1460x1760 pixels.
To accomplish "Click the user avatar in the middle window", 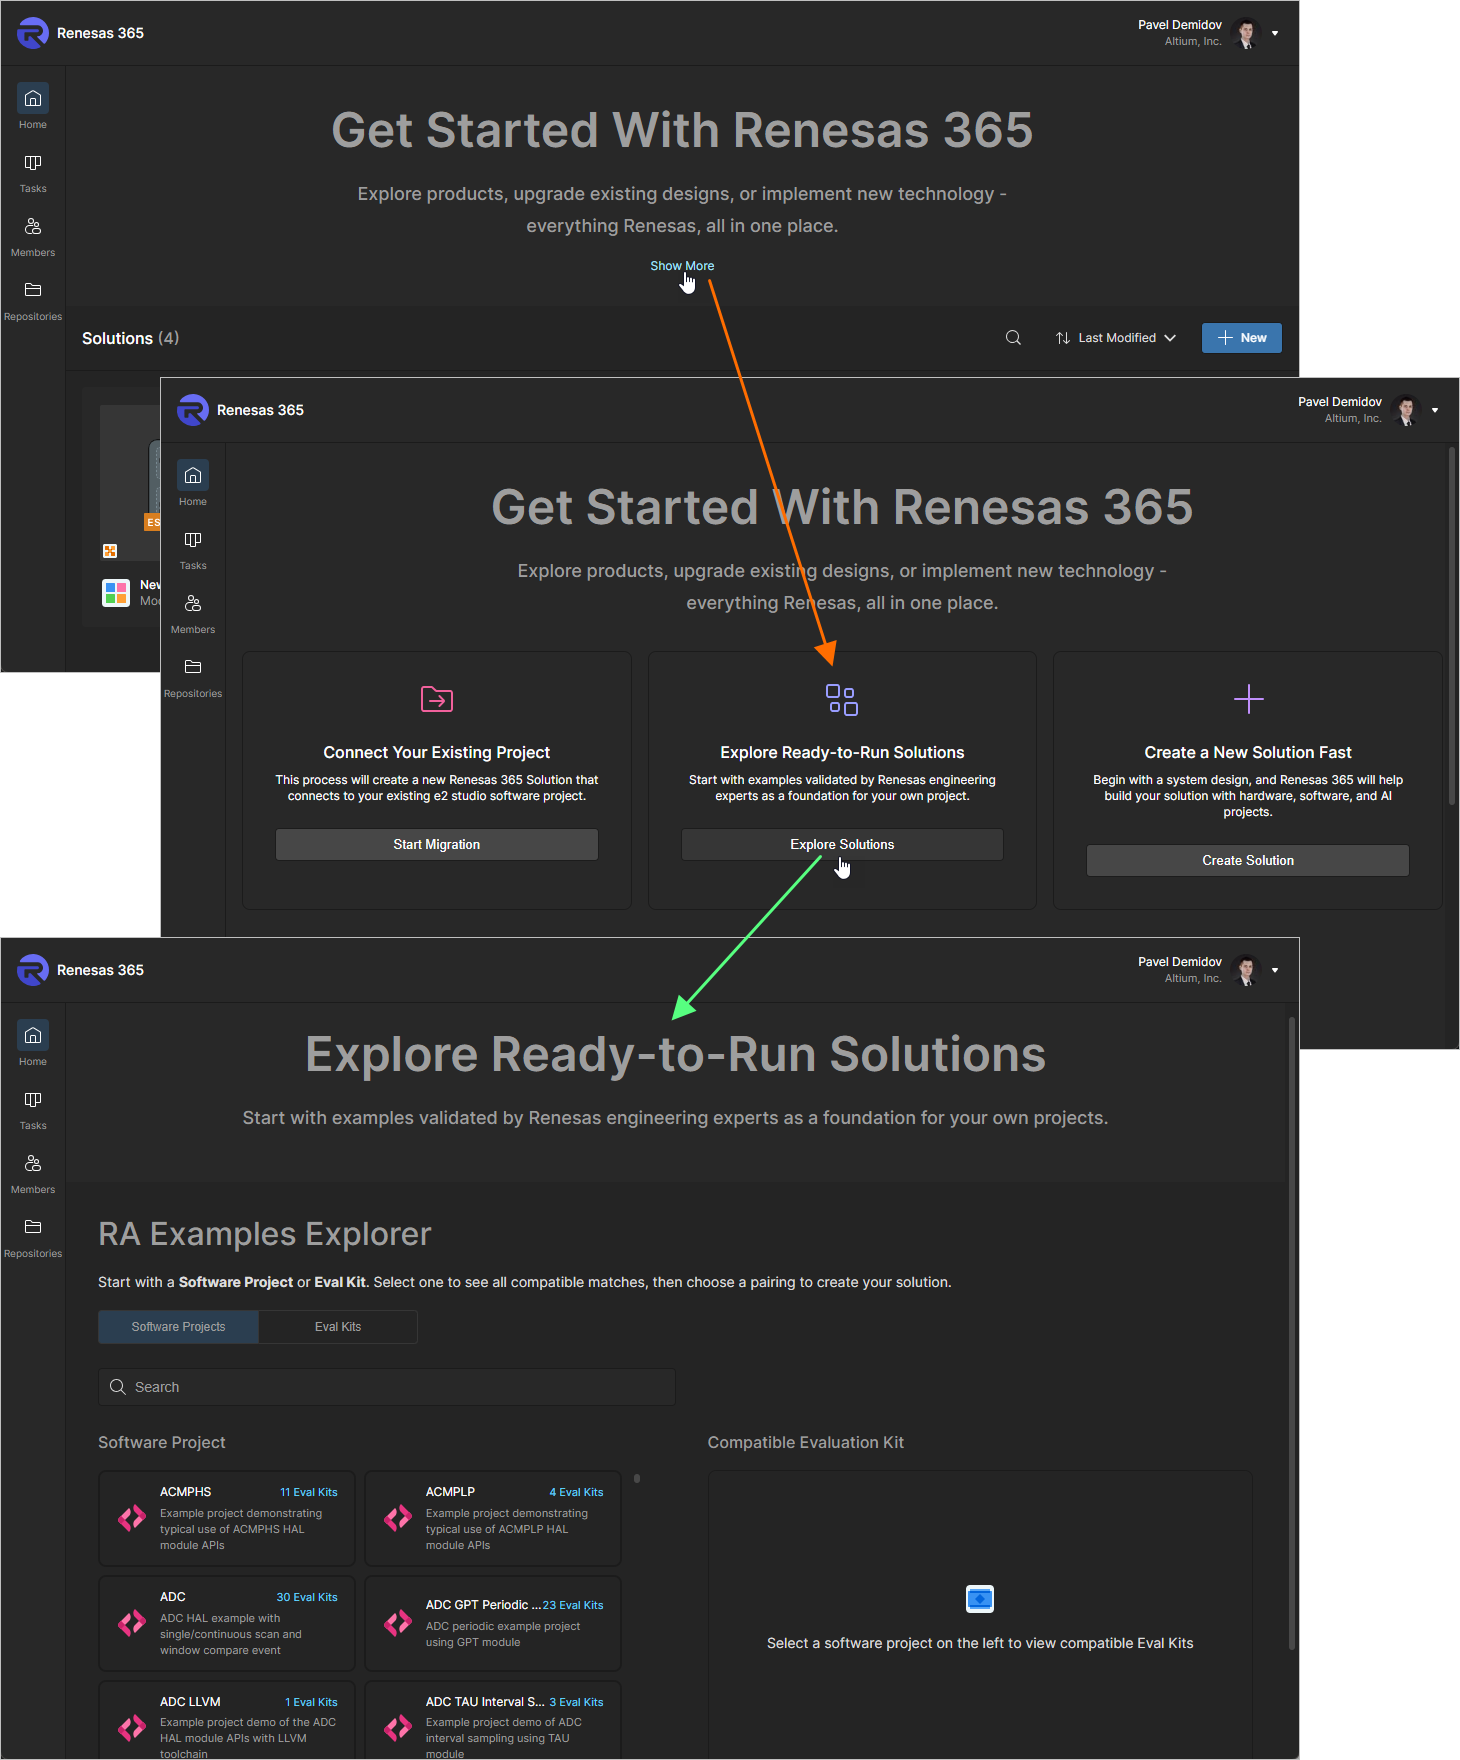I will pos(1406,410).
